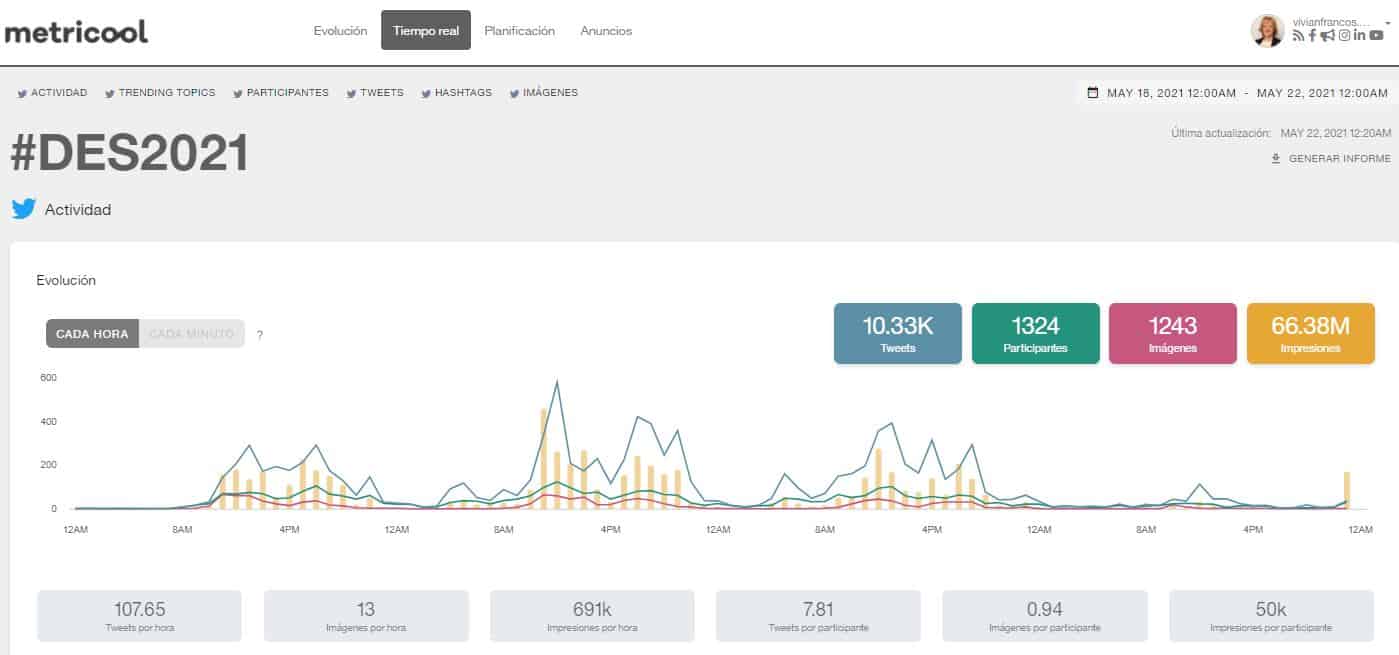Open the May 22, 2021 end date picker
The height and width of the screenshot is (655, 1399).
pyautogui.click(x=1322, y=93)
